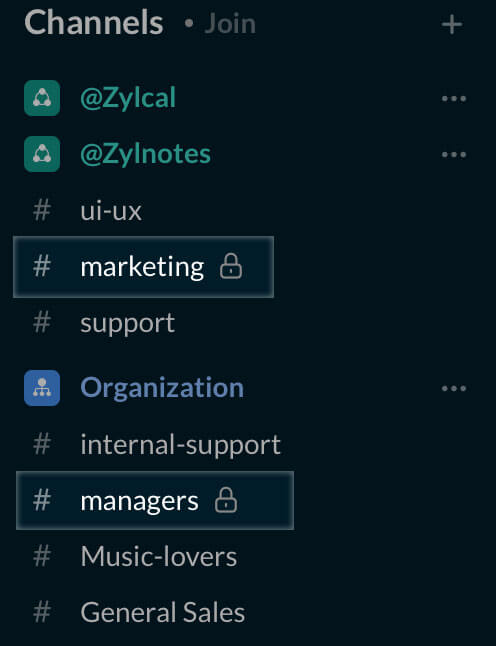Click the green @Zylcal team icon
This screenshot has width=496, height=646.
pyautogui.click(x=42, y=98)
